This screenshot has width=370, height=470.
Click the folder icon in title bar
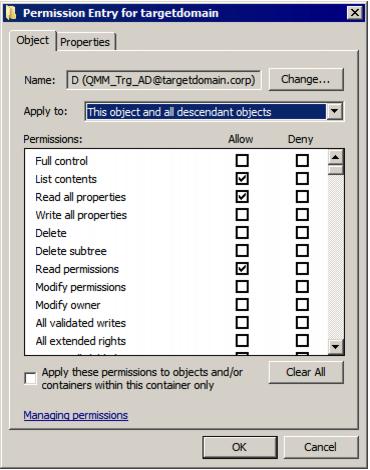click(12, 13)
